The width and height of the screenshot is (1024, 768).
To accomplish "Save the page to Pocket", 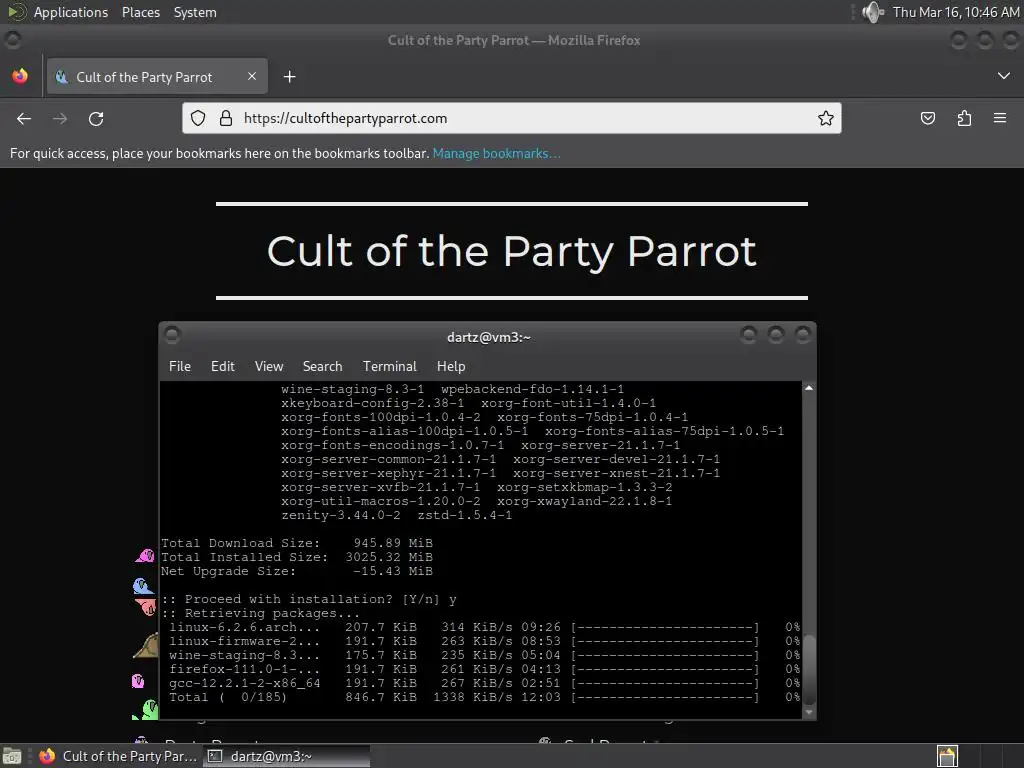I will click(x=927, y=118).
